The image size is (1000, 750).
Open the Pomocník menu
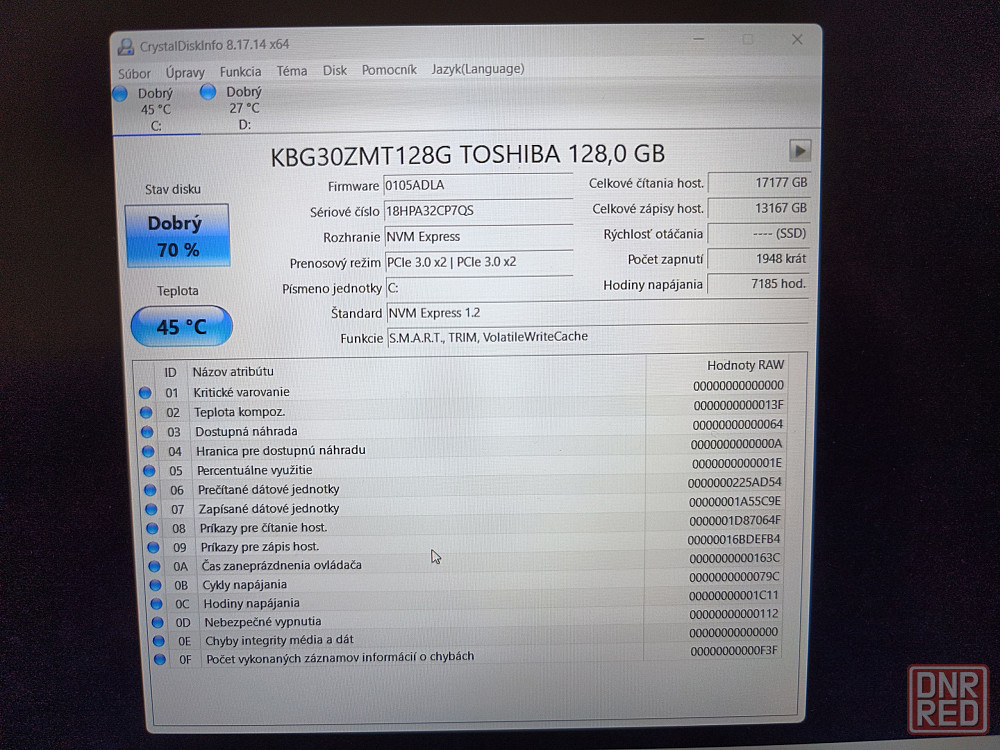coord(389,70)
